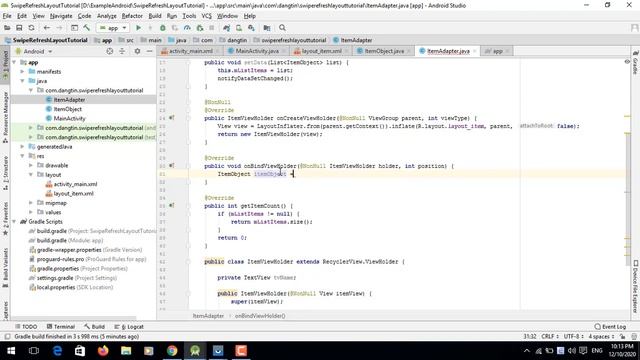Expand the manifests folder
The height and width of the screenshot is (360, 640).
pos(22,72)
